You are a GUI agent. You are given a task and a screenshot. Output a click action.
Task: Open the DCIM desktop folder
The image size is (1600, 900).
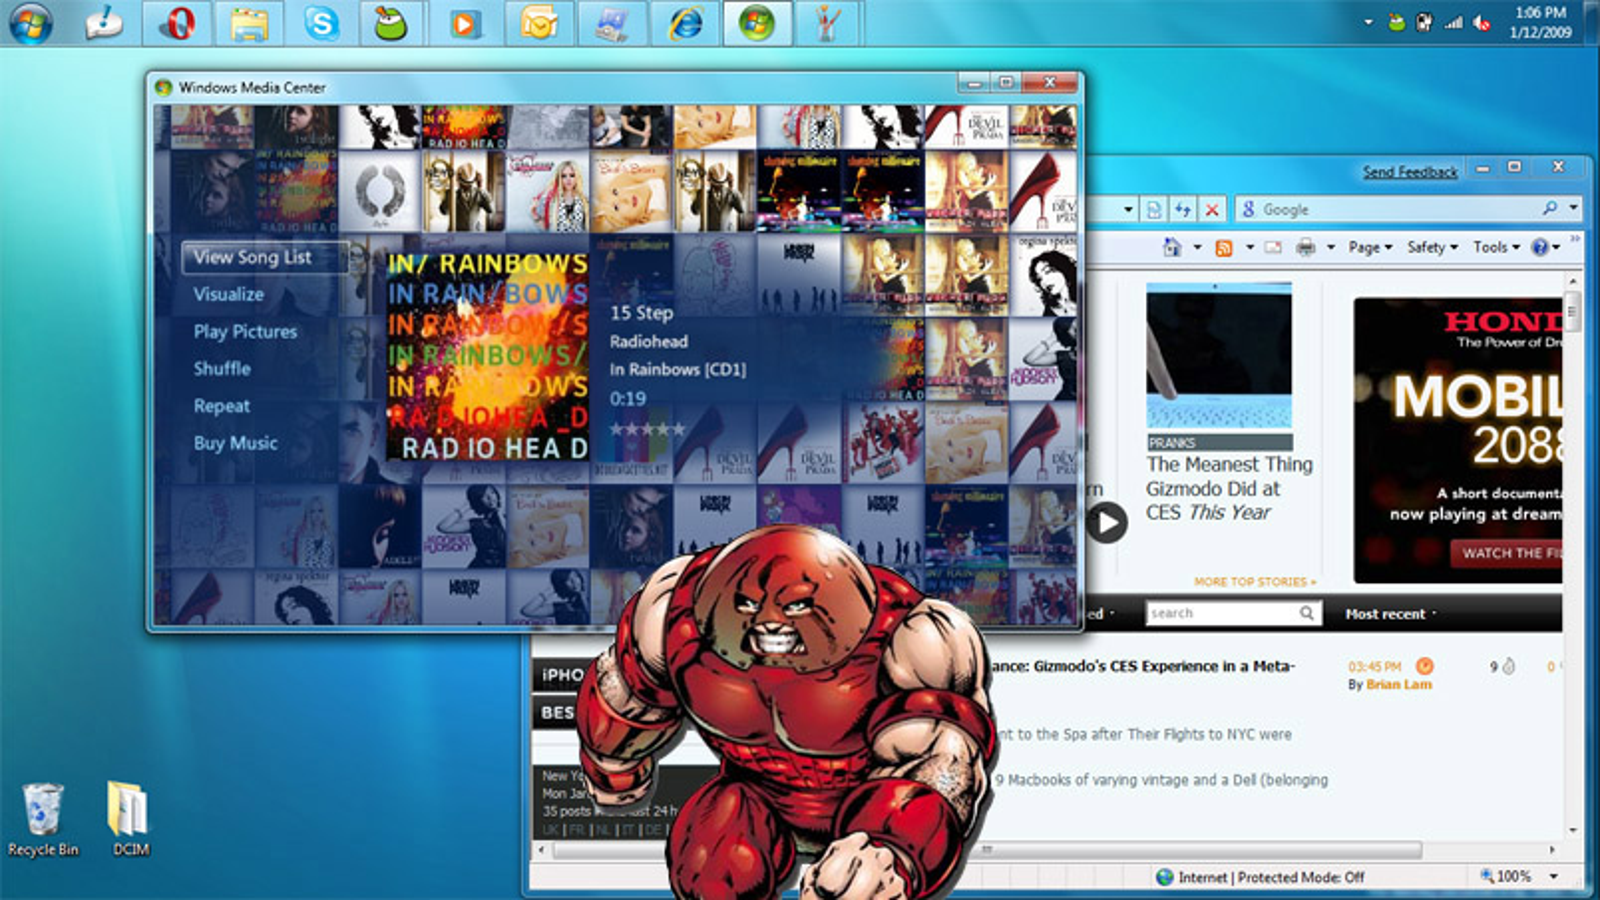pyautogui.click(x=130, y=820)
